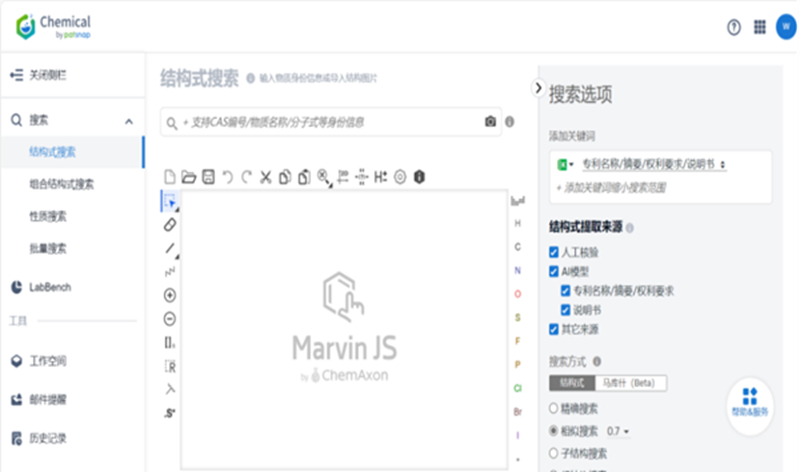Click the 3D clean structure icon
Image resolution: width=800 pixels, height=472 pixels.
pos(362,177)
